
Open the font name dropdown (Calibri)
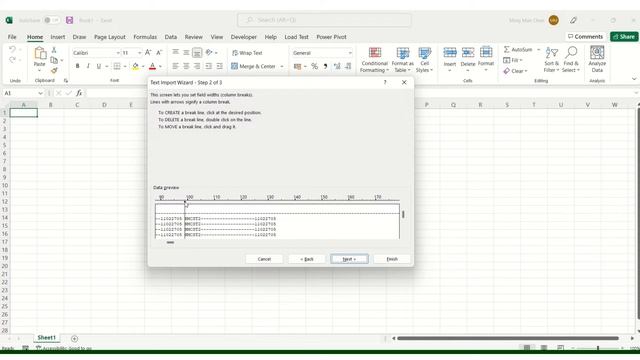coord(118,53)
